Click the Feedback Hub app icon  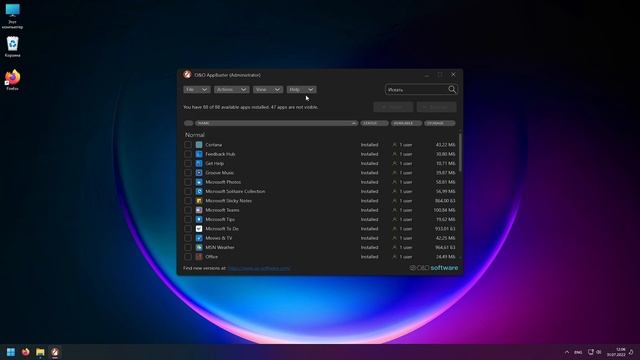(x=199, y=154)
